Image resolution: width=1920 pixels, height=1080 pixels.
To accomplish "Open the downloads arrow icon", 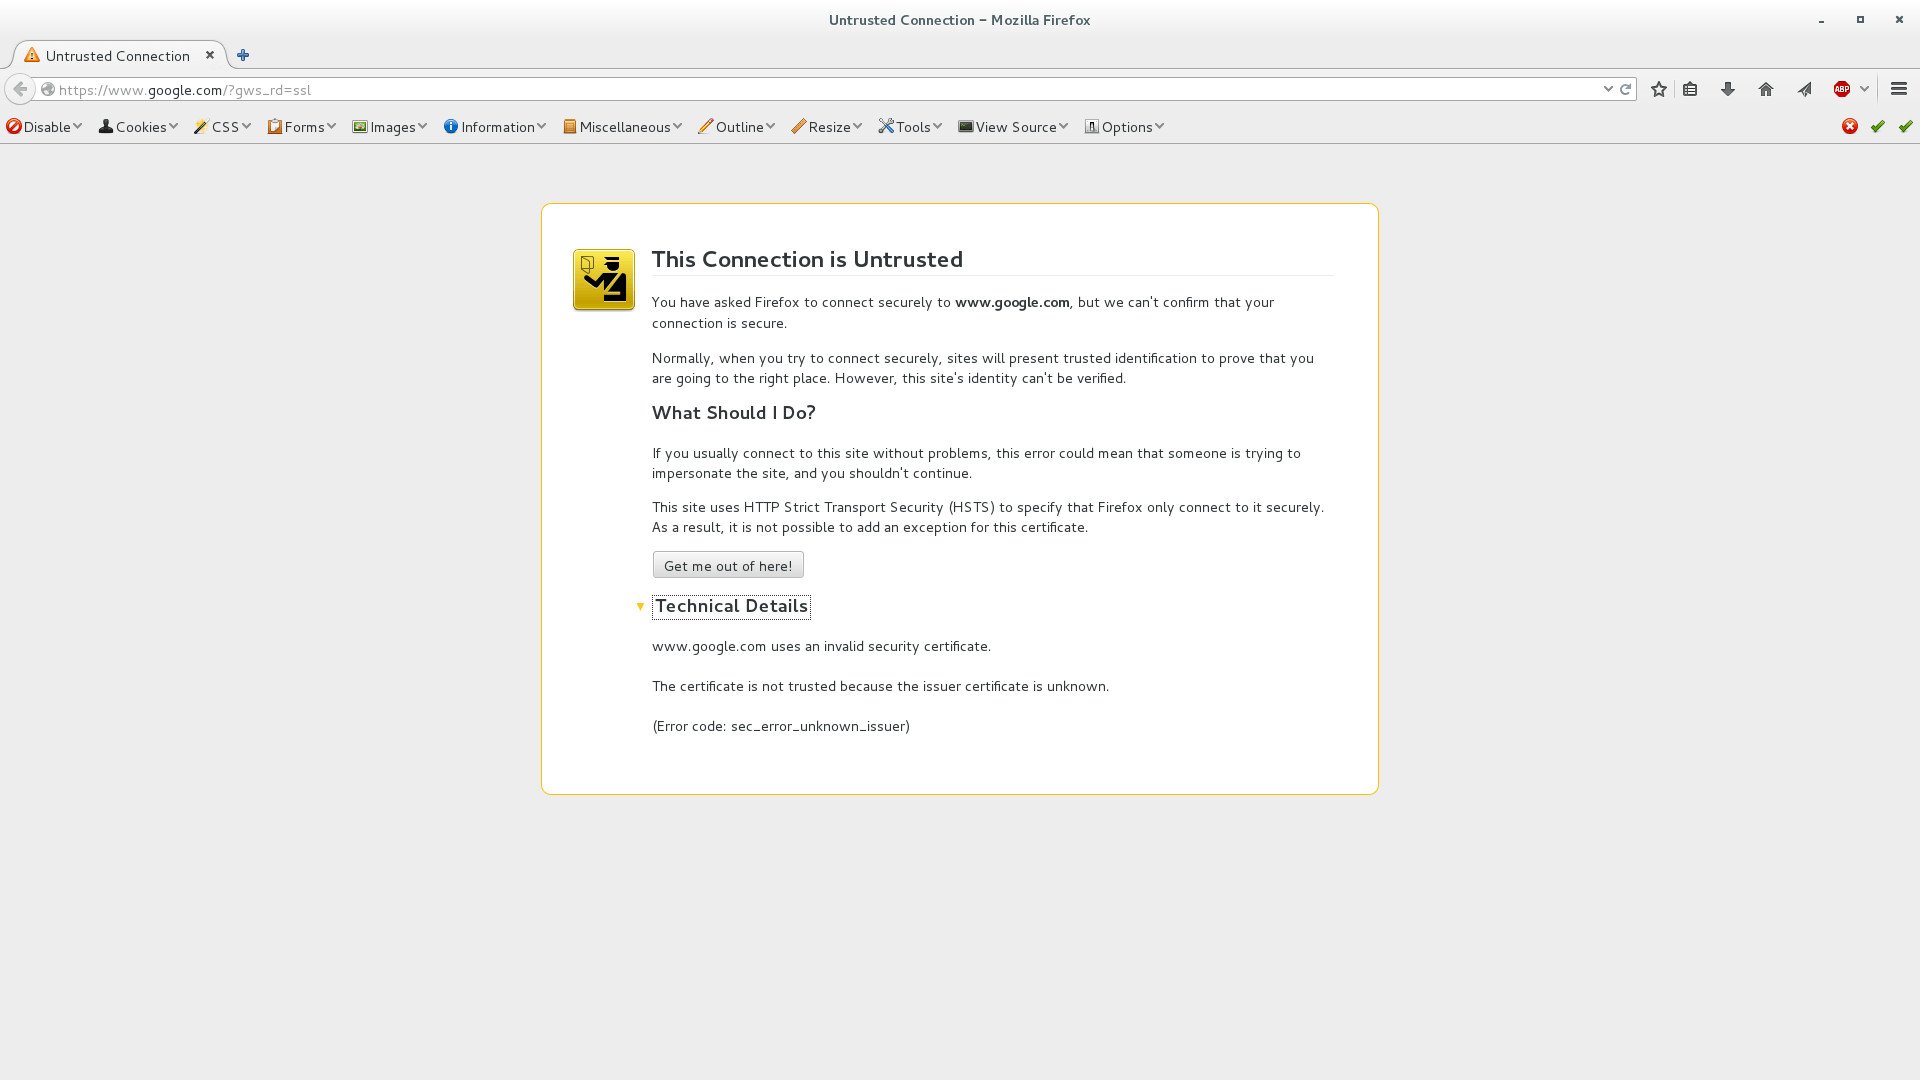I will (1728, 90).
